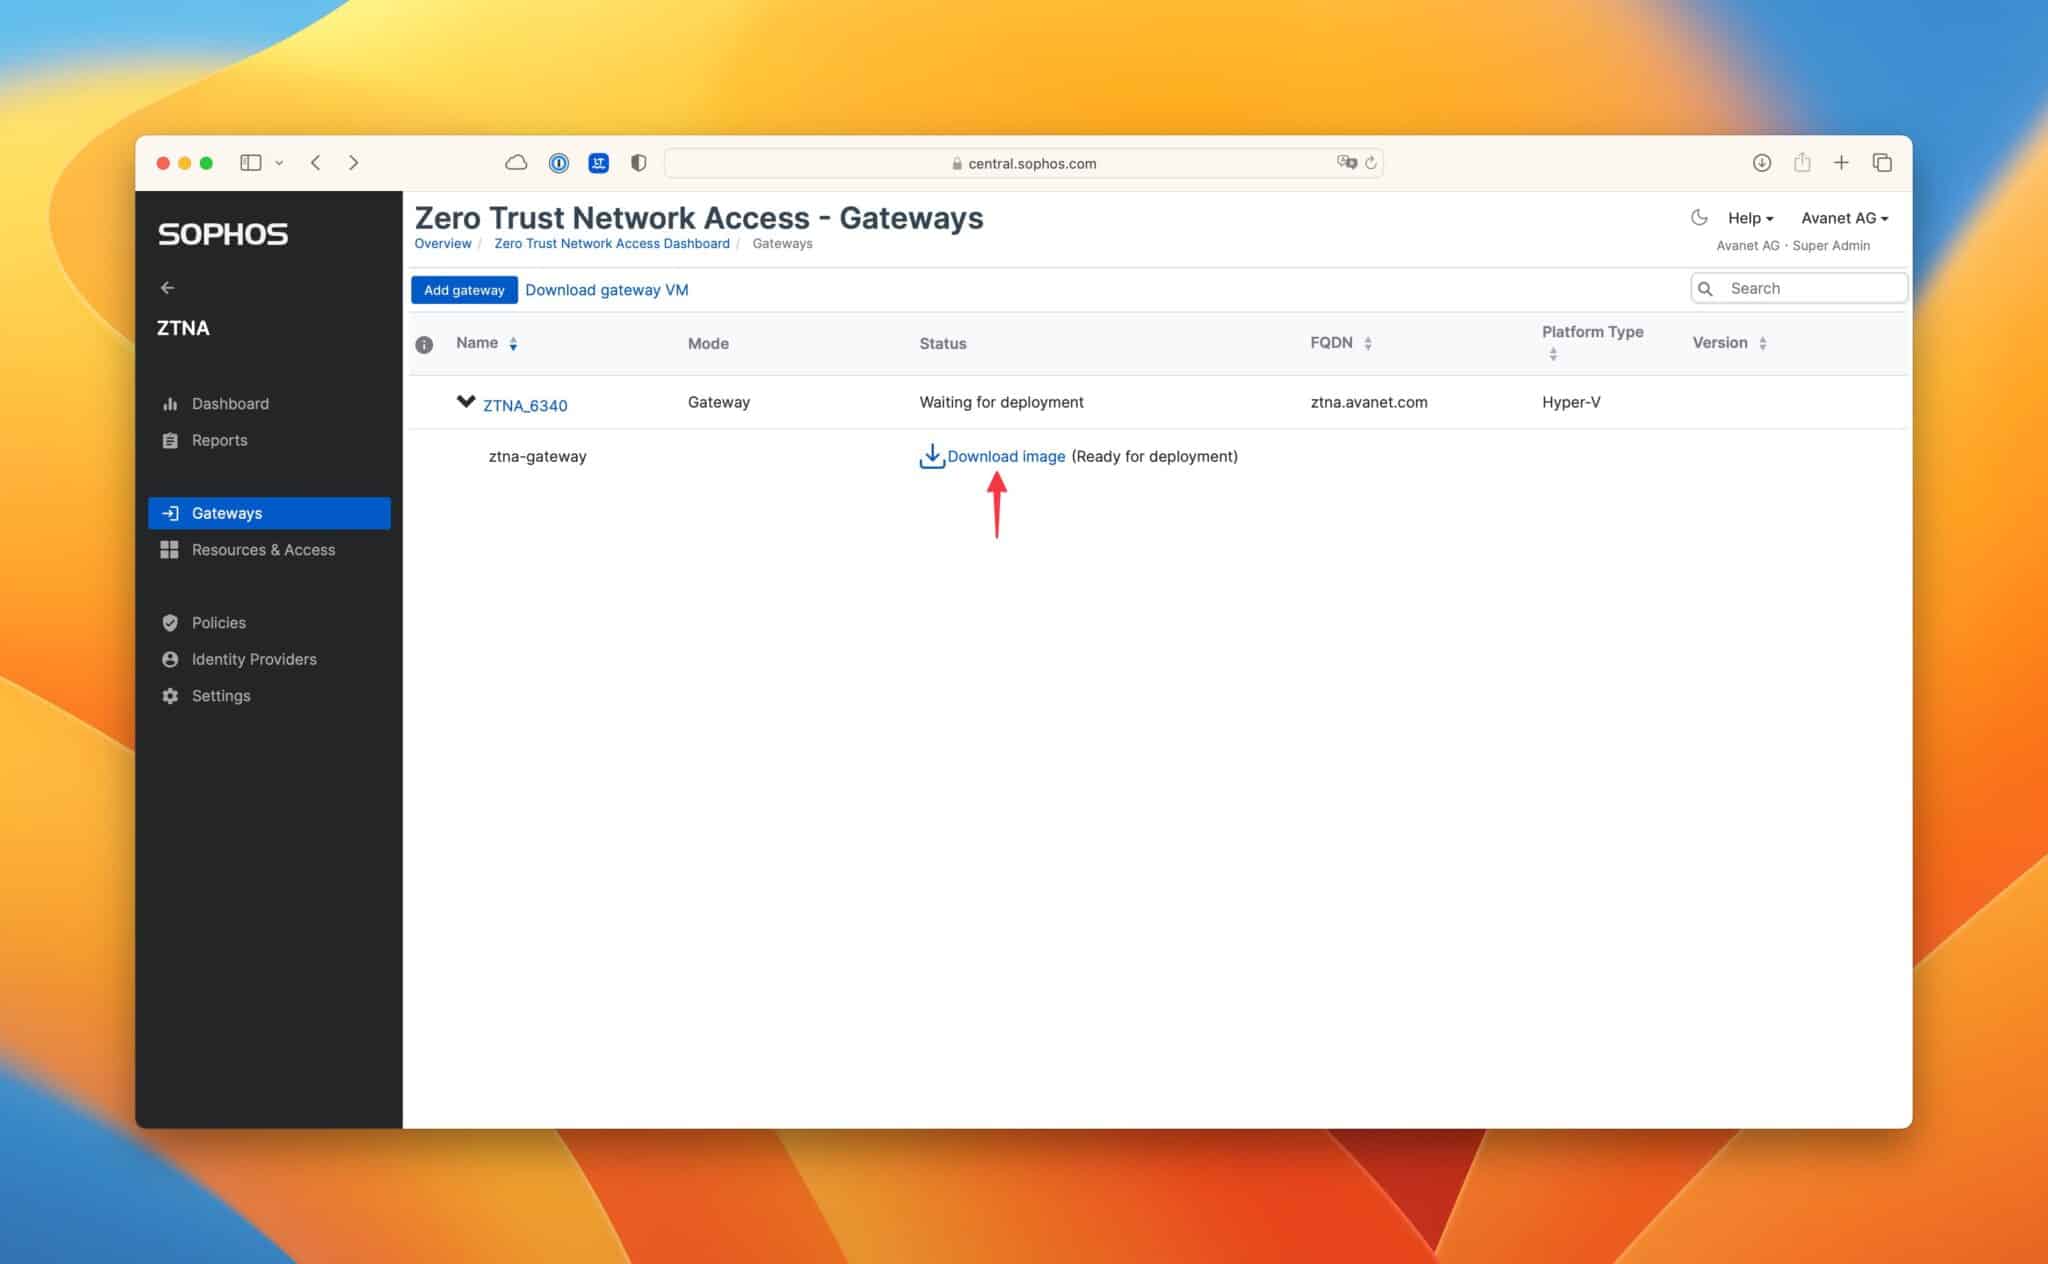Go to Overview via the breadcrumb link
This screenshot has width=2048, height=1264.
pyautogui.click(x=443, y=243)
